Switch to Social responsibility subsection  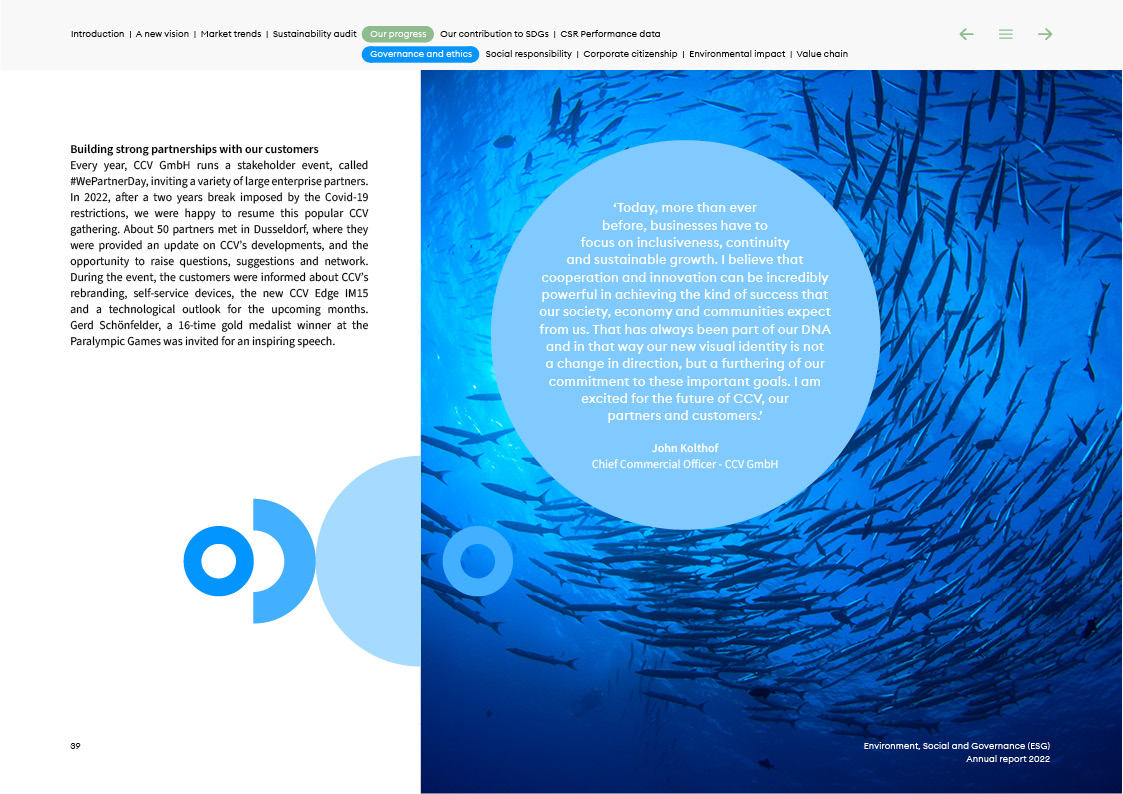coord(529,54)
